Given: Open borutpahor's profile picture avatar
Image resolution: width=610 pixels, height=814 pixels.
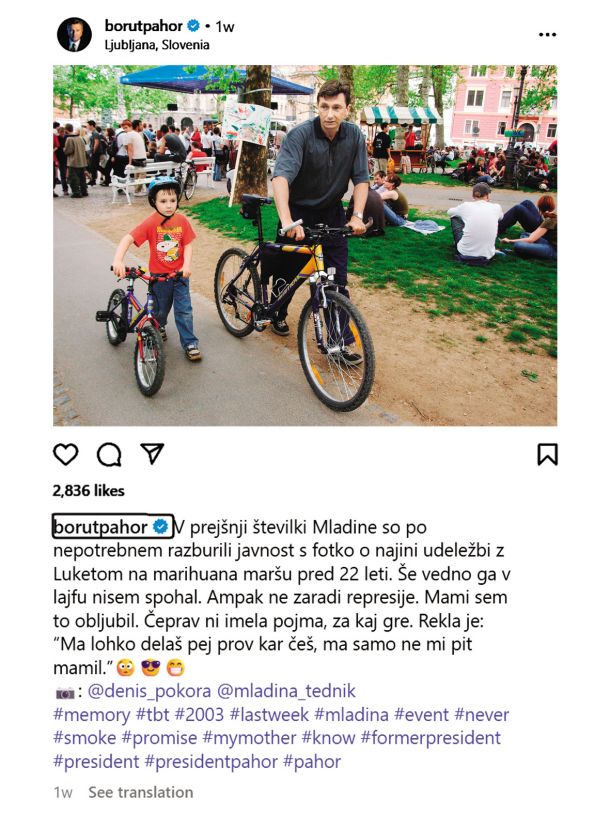Looking at the screenshot, I should (x=74, y=35).
